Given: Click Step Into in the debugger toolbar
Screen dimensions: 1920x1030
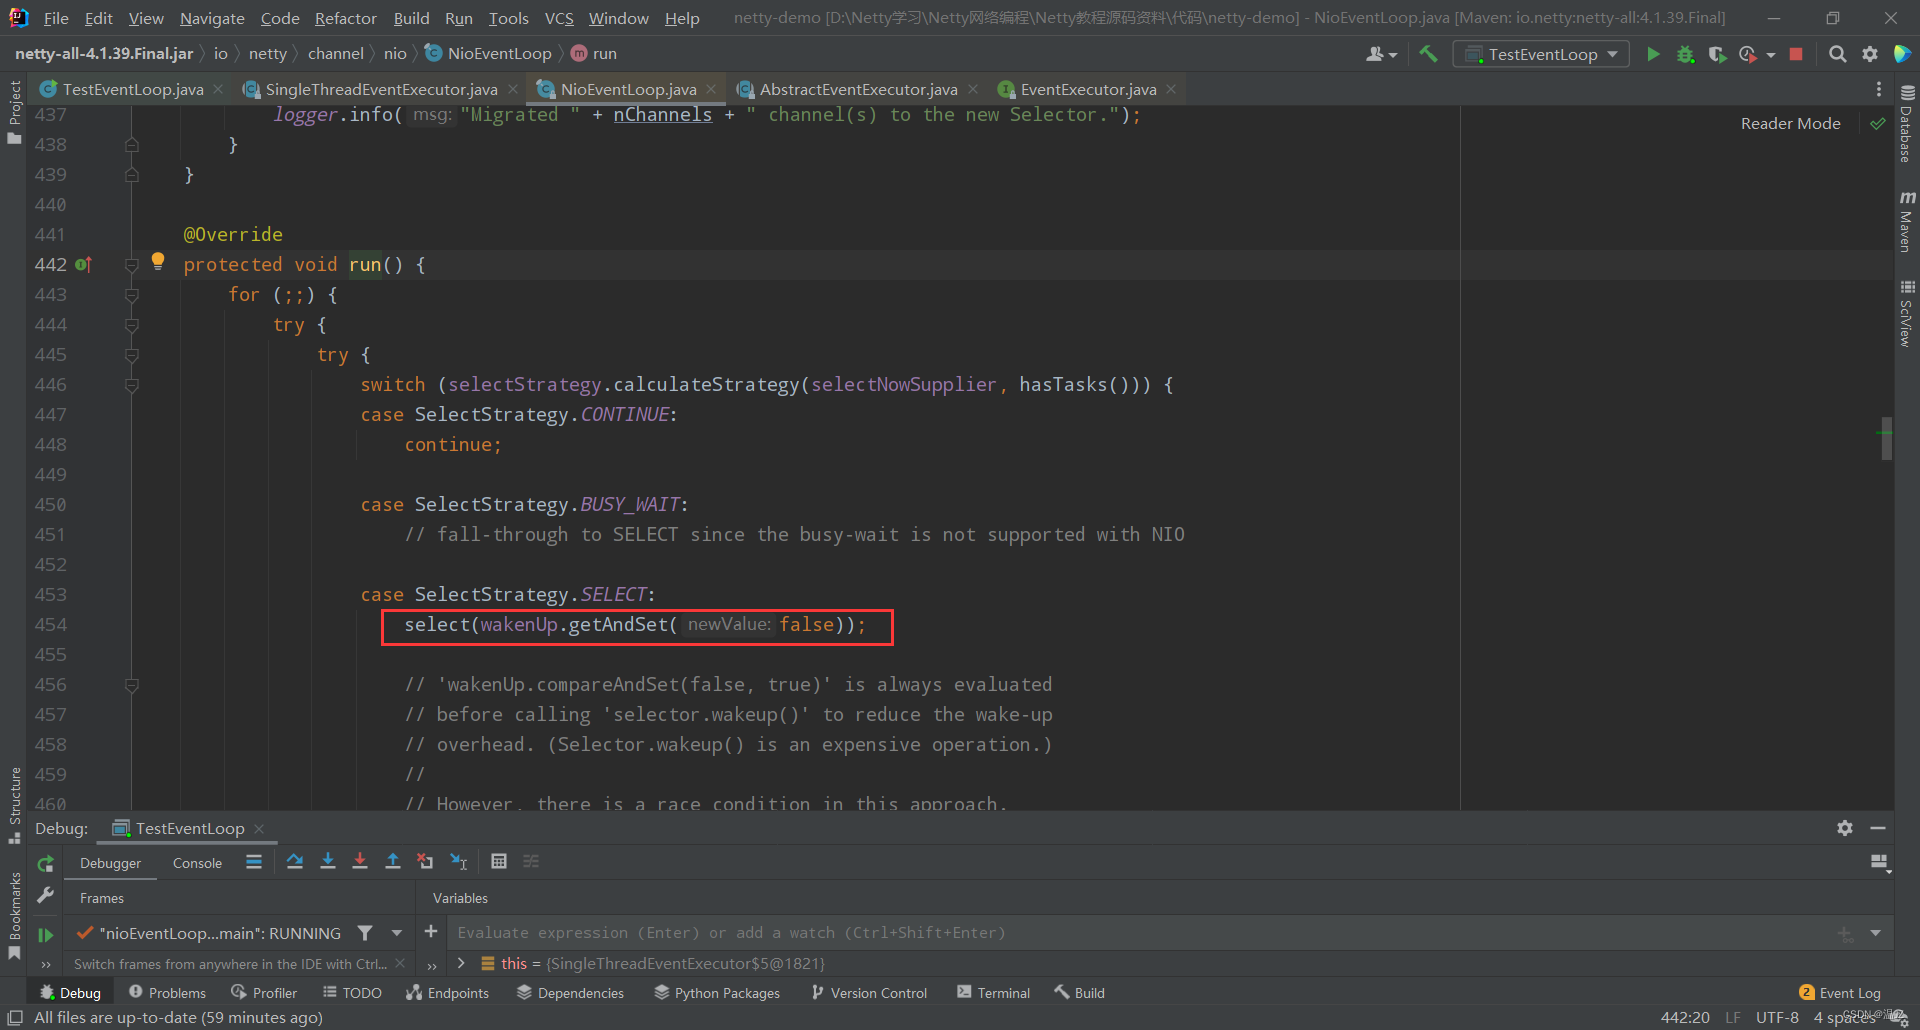Looking at the screenshot, I should 327,861.
